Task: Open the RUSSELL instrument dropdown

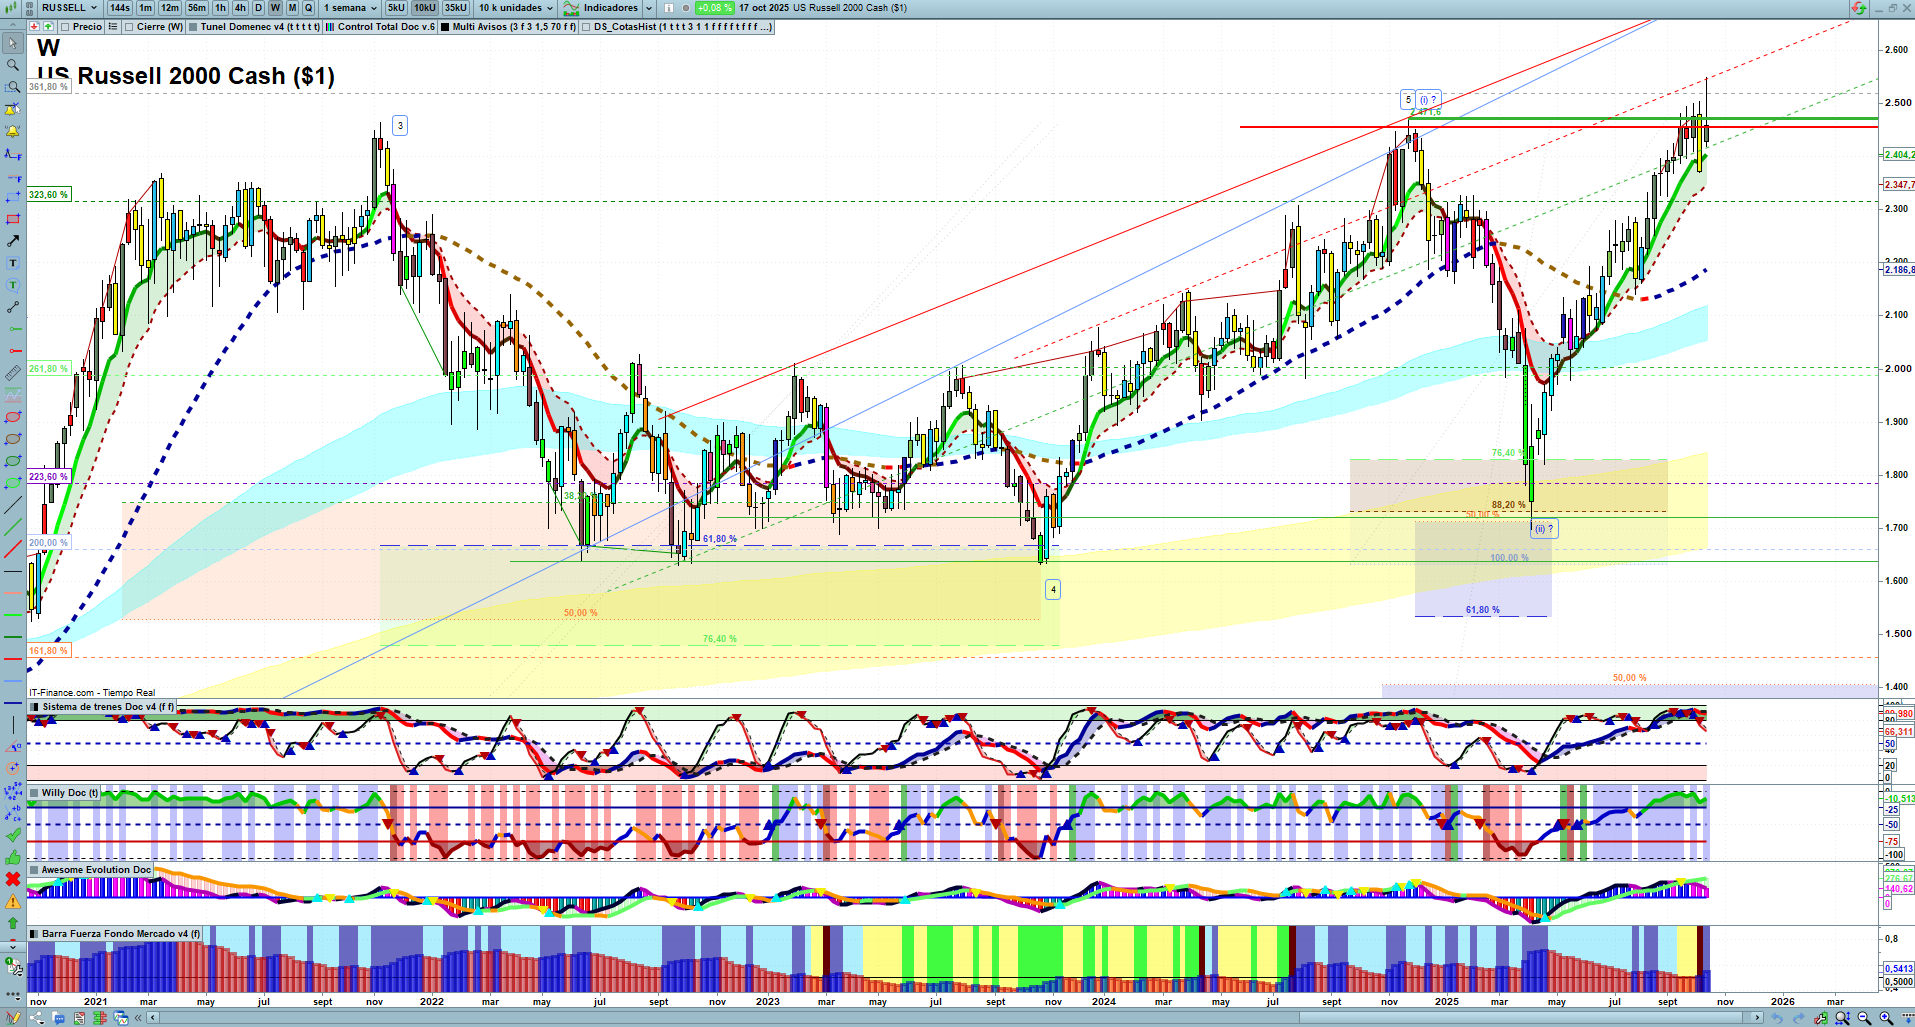Action: [68, 8]
